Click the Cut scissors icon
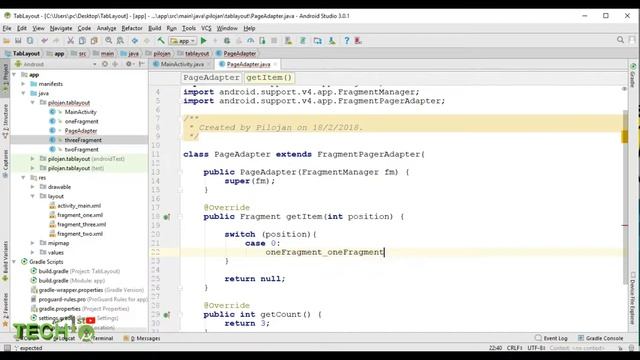 [x=71, y=41]
